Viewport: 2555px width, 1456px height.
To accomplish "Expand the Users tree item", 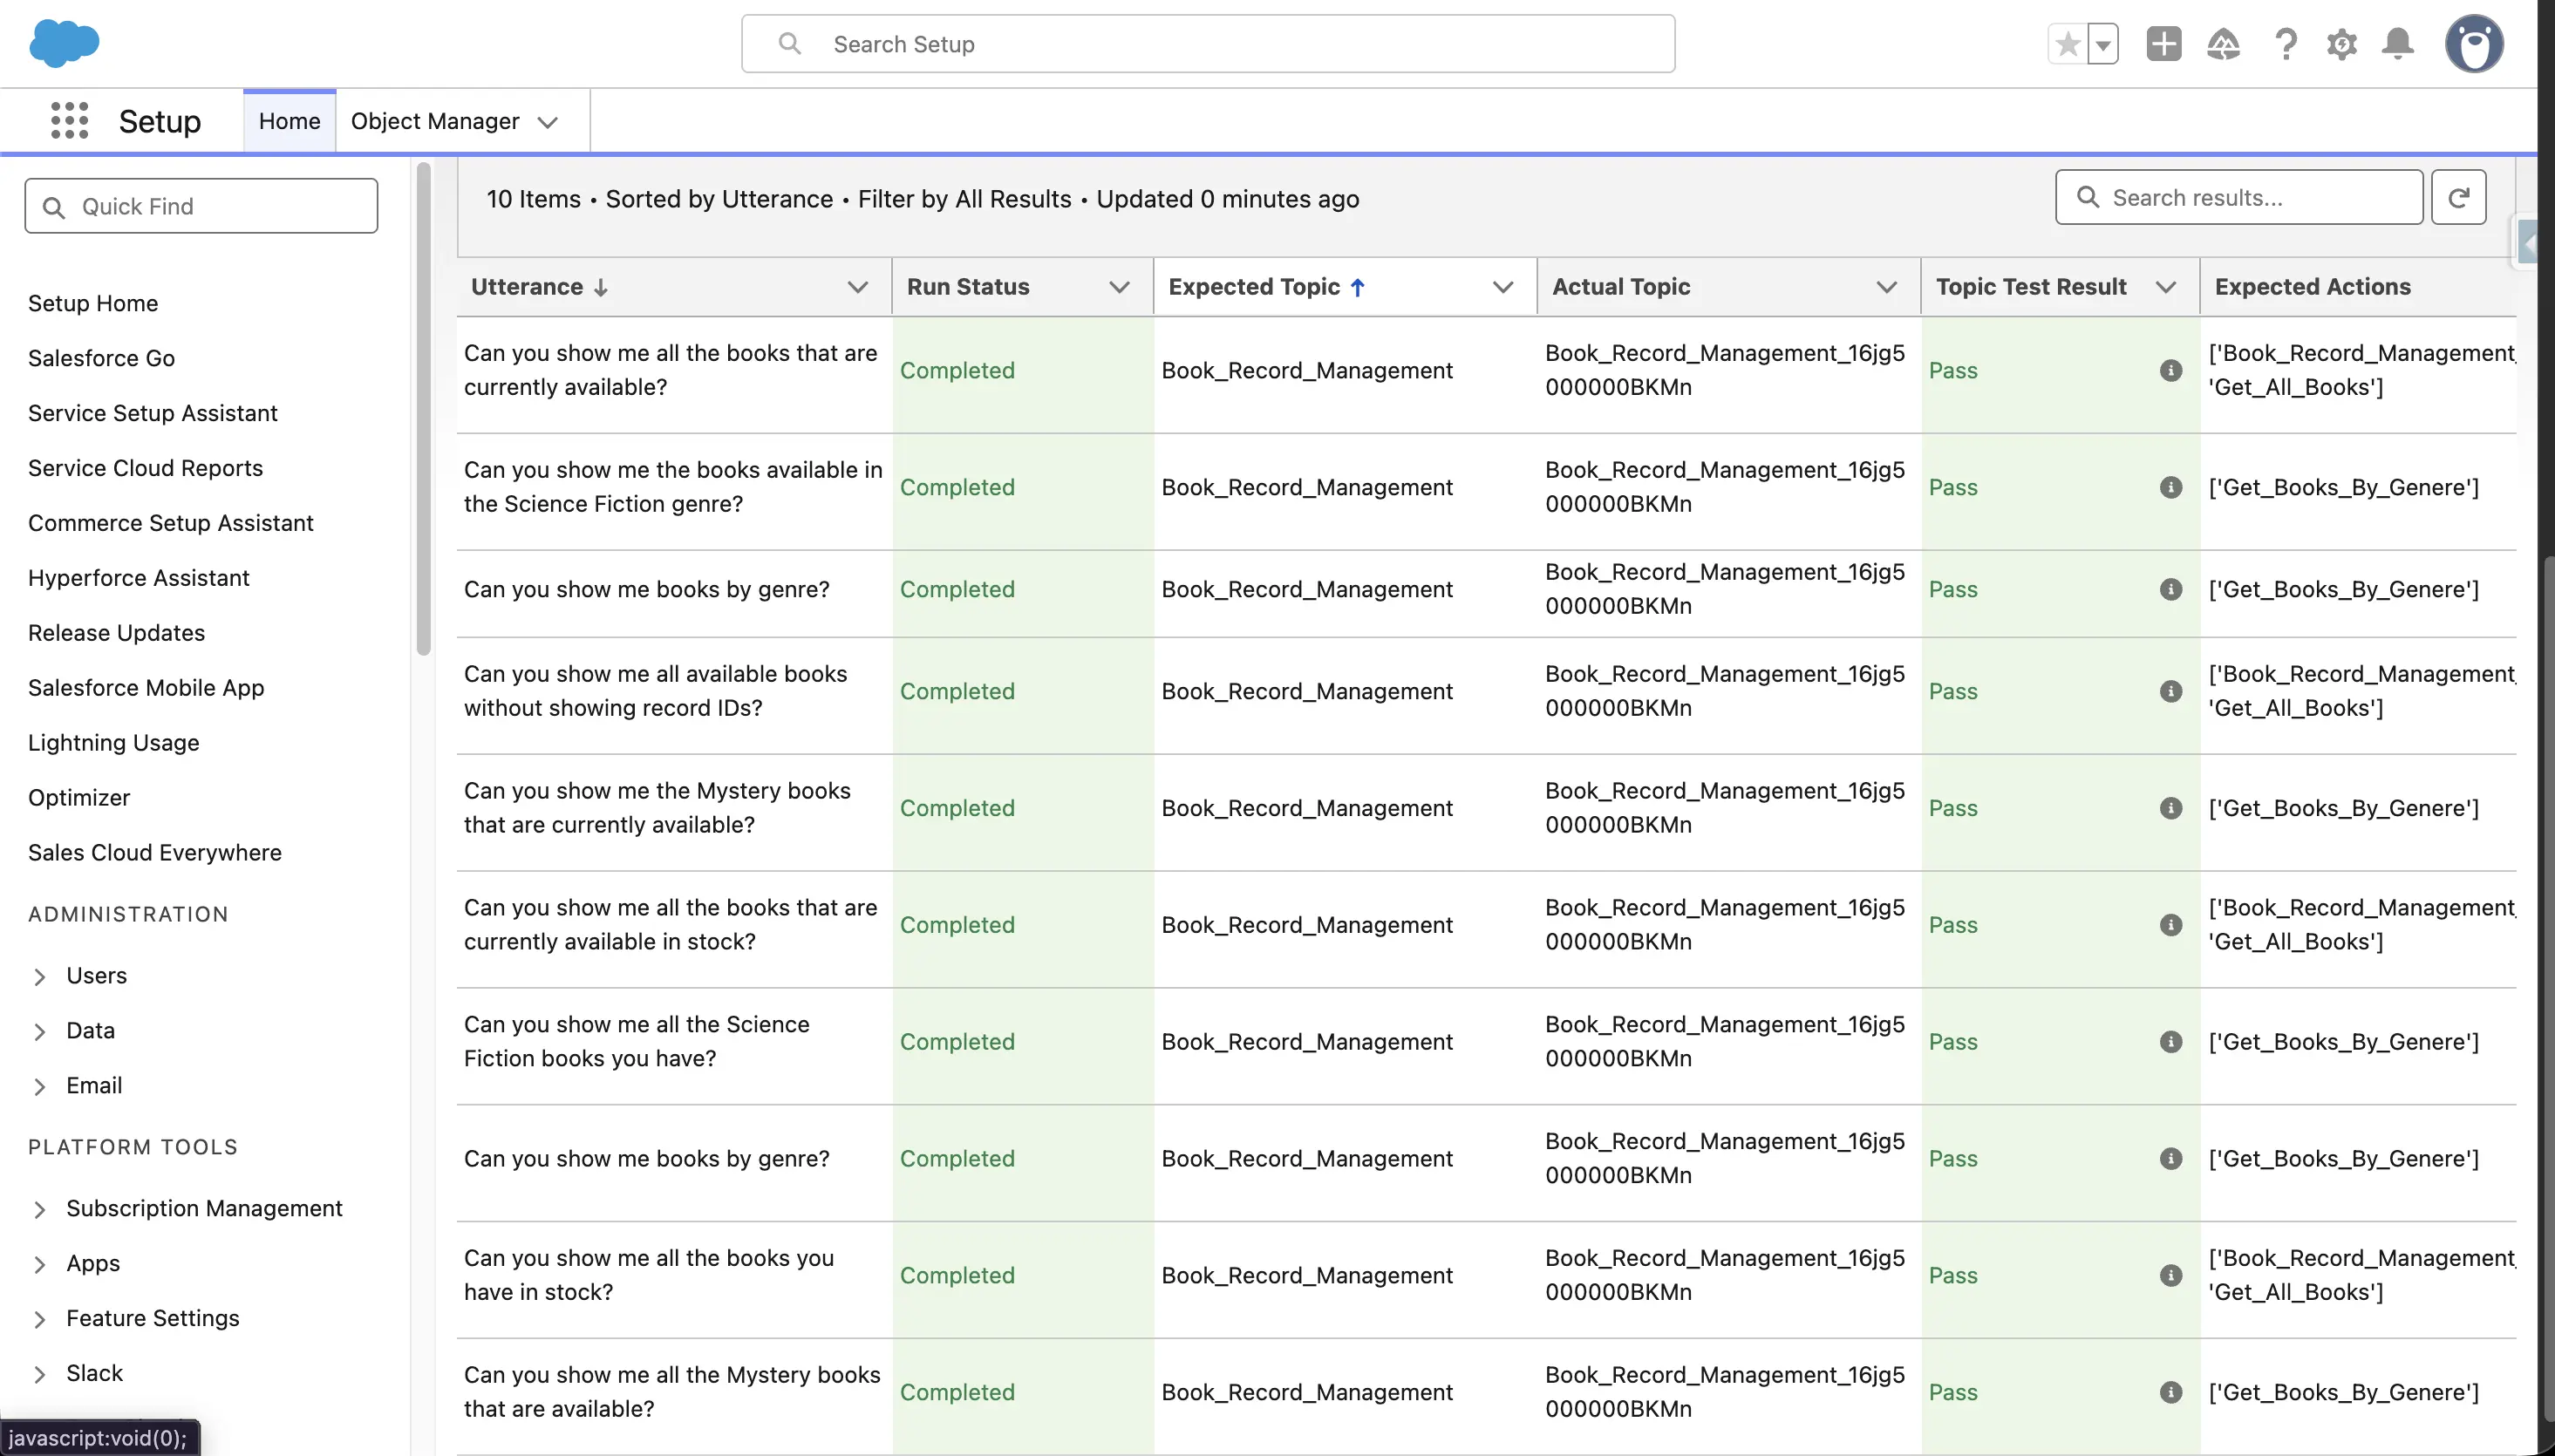I will pos(40,977).
